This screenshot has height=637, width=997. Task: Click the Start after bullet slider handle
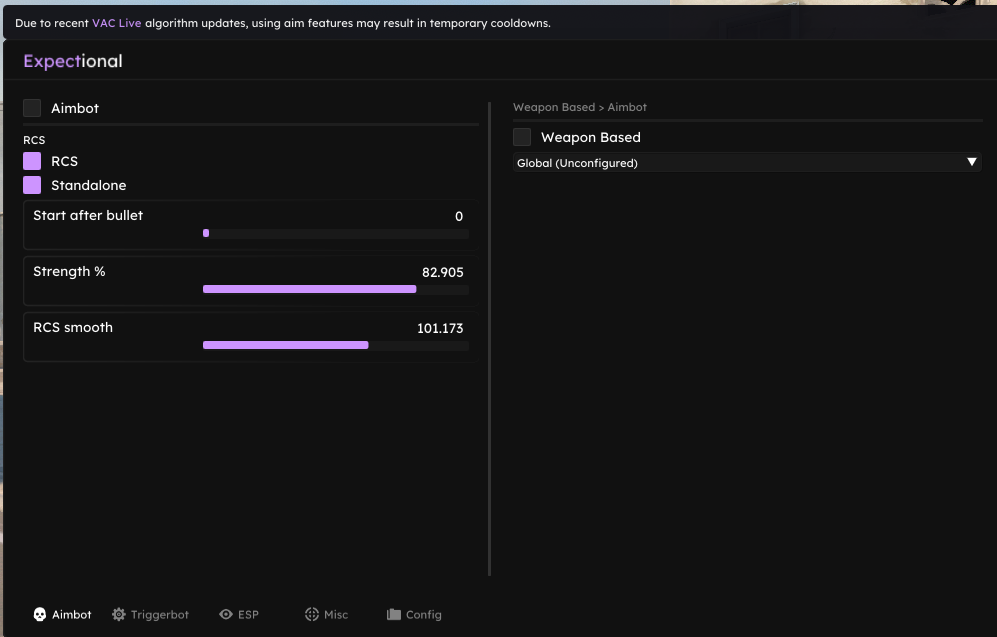coord(206,233)
